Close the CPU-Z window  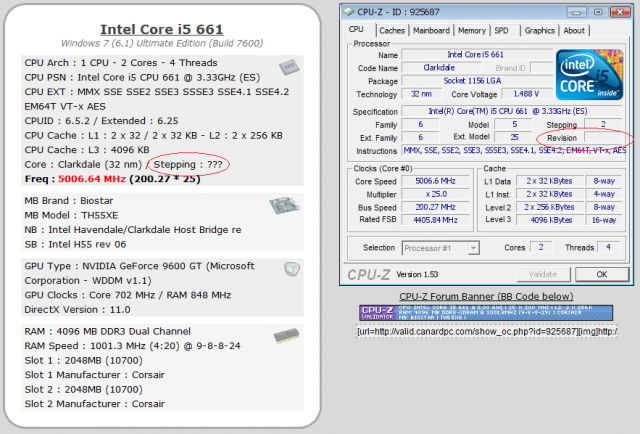pyautogui.click(x=620, y=12)
